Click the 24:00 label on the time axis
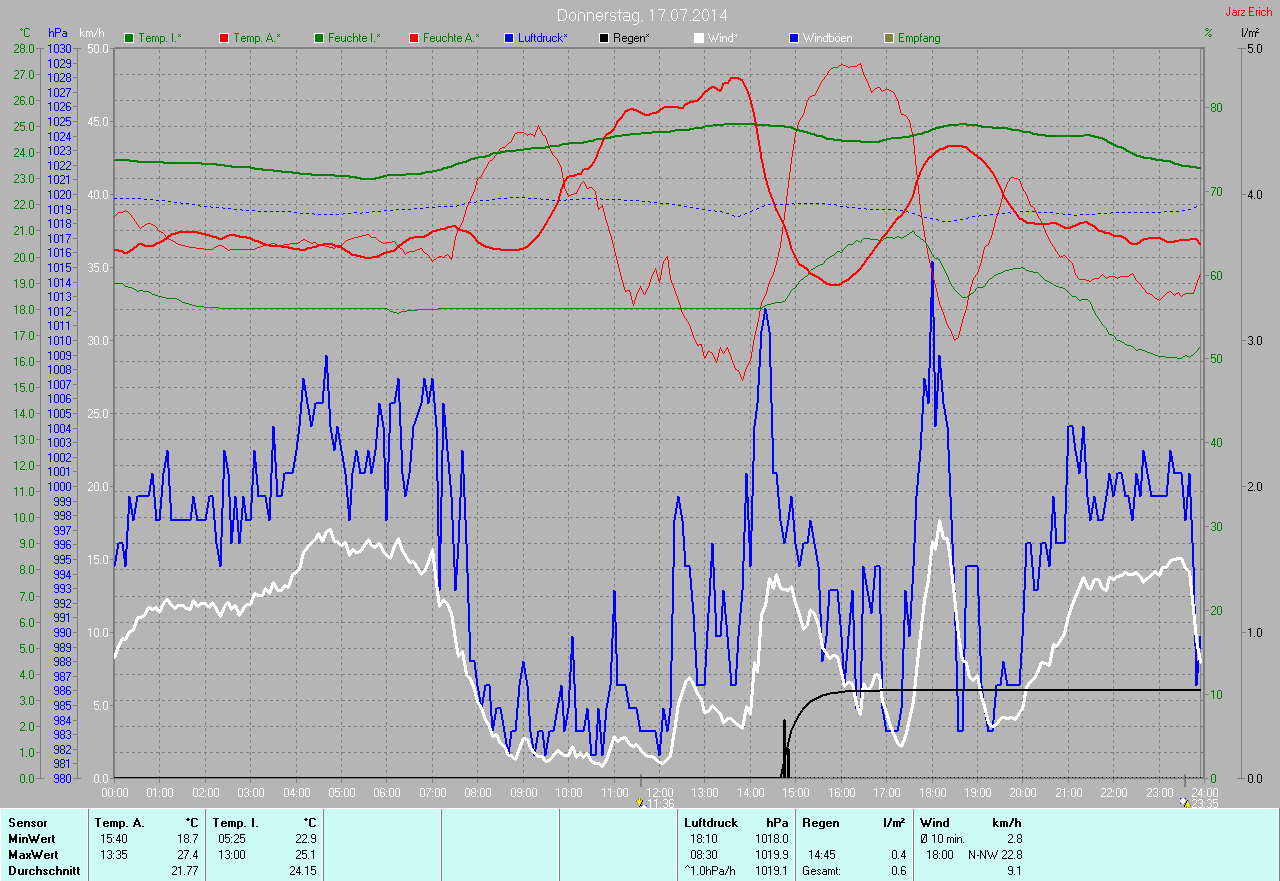Image resolution: width=1280 pixels, height=881 pixels. (x=1205, y=792)
